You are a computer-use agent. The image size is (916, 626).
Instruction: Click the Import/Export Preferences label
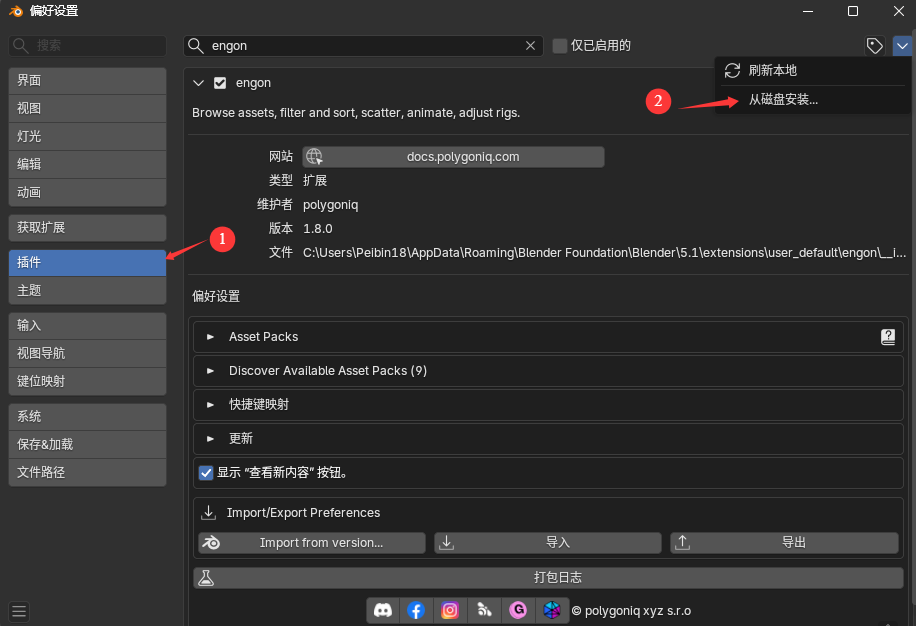click(x=303, y=513)
